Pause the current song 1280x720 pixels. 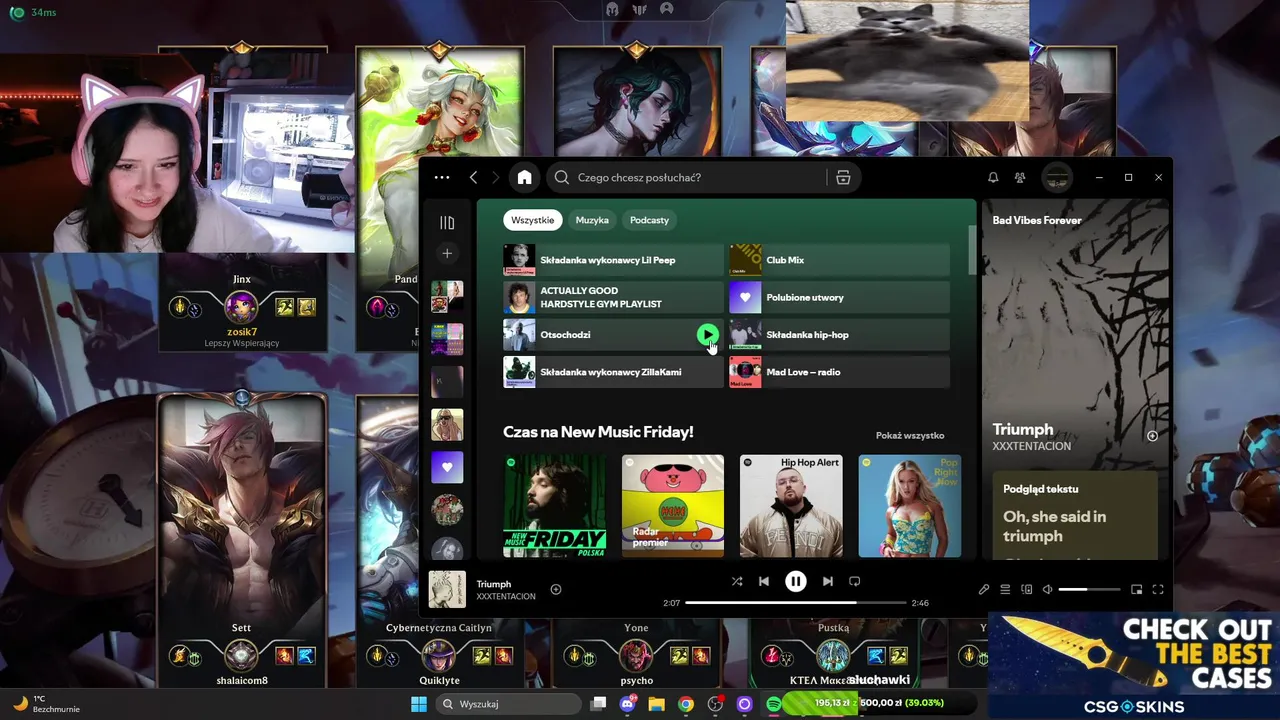pyautogui.click(x=796, y=581)
